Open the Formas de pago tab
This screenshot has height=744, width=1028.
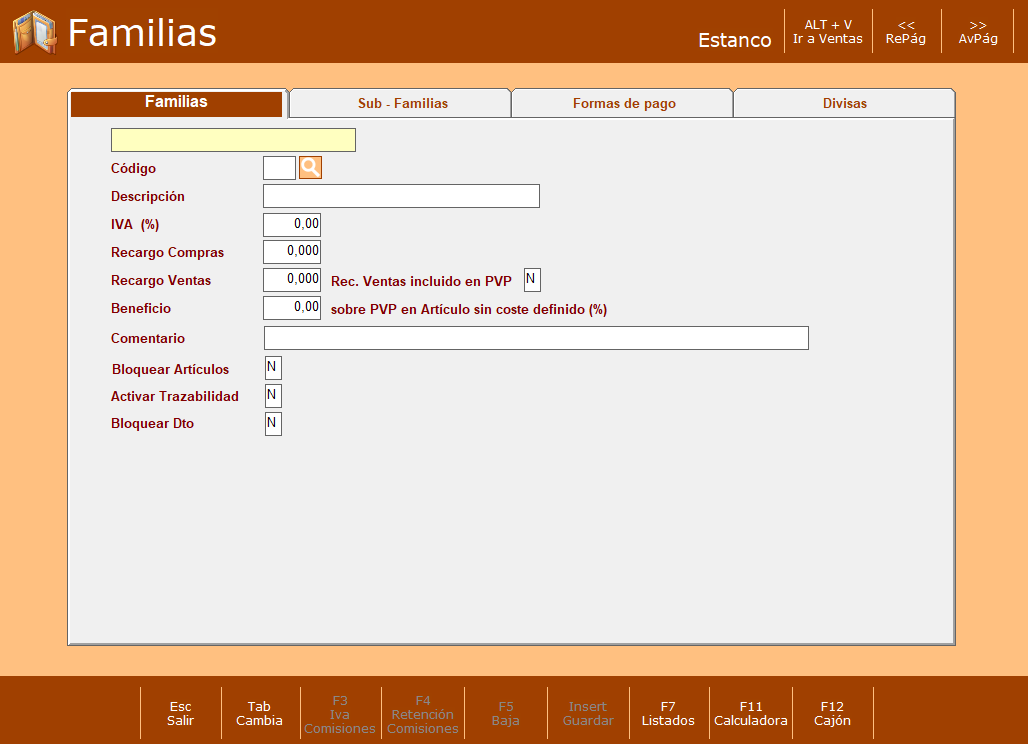[x=623, y=104]
